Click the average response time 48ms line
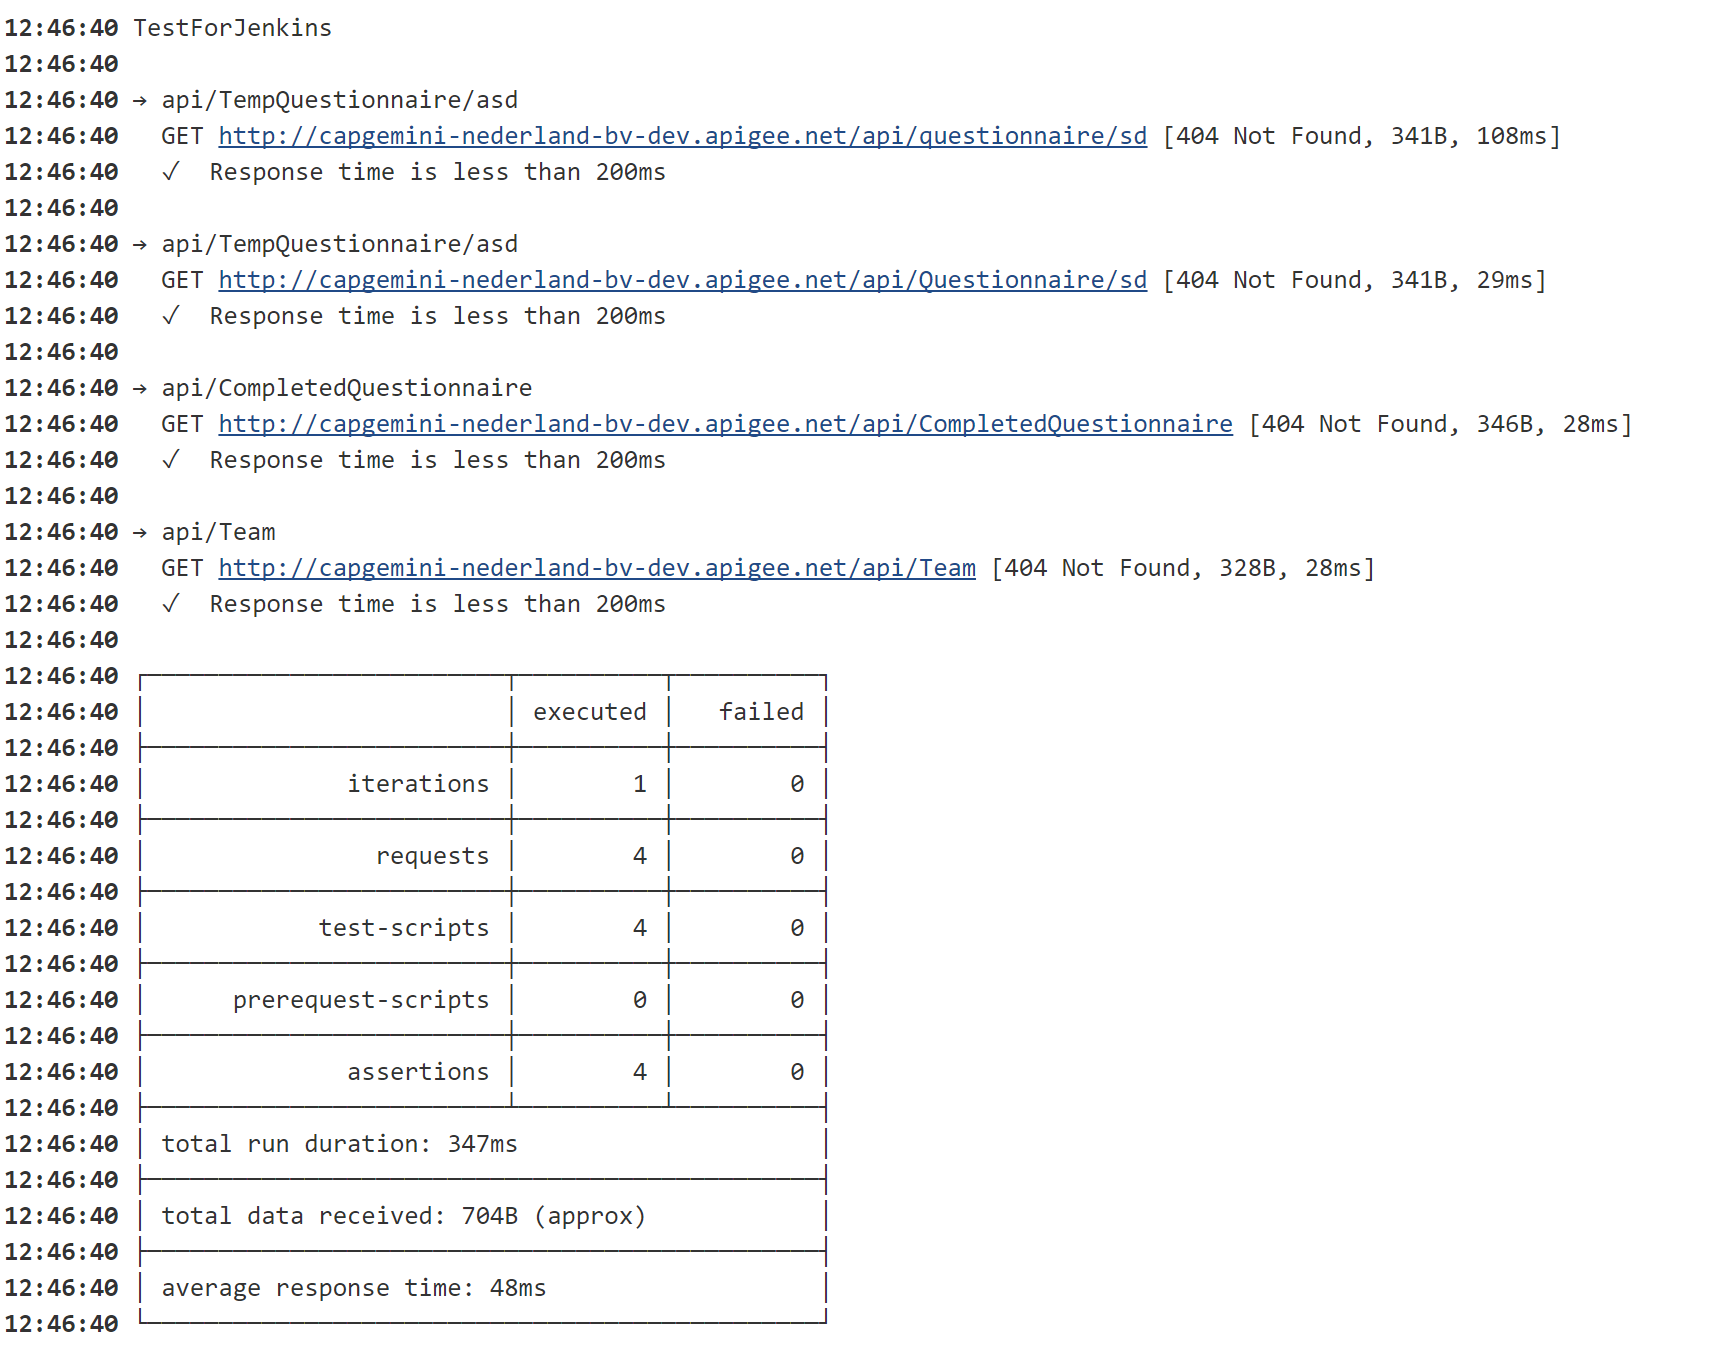1711x1347 pixels. point(354,1288)
